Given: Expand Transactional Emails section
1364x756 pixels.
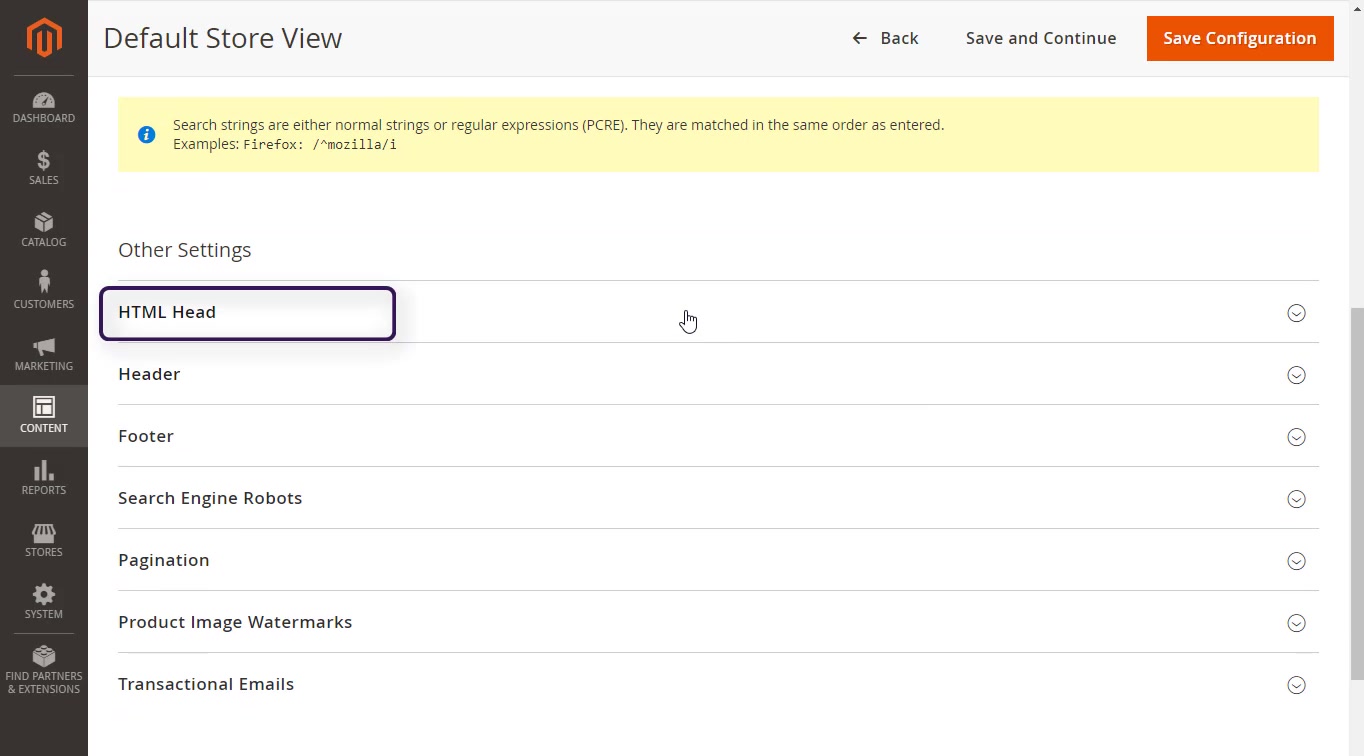Looking at the screenshot, I should (1296, 685).
